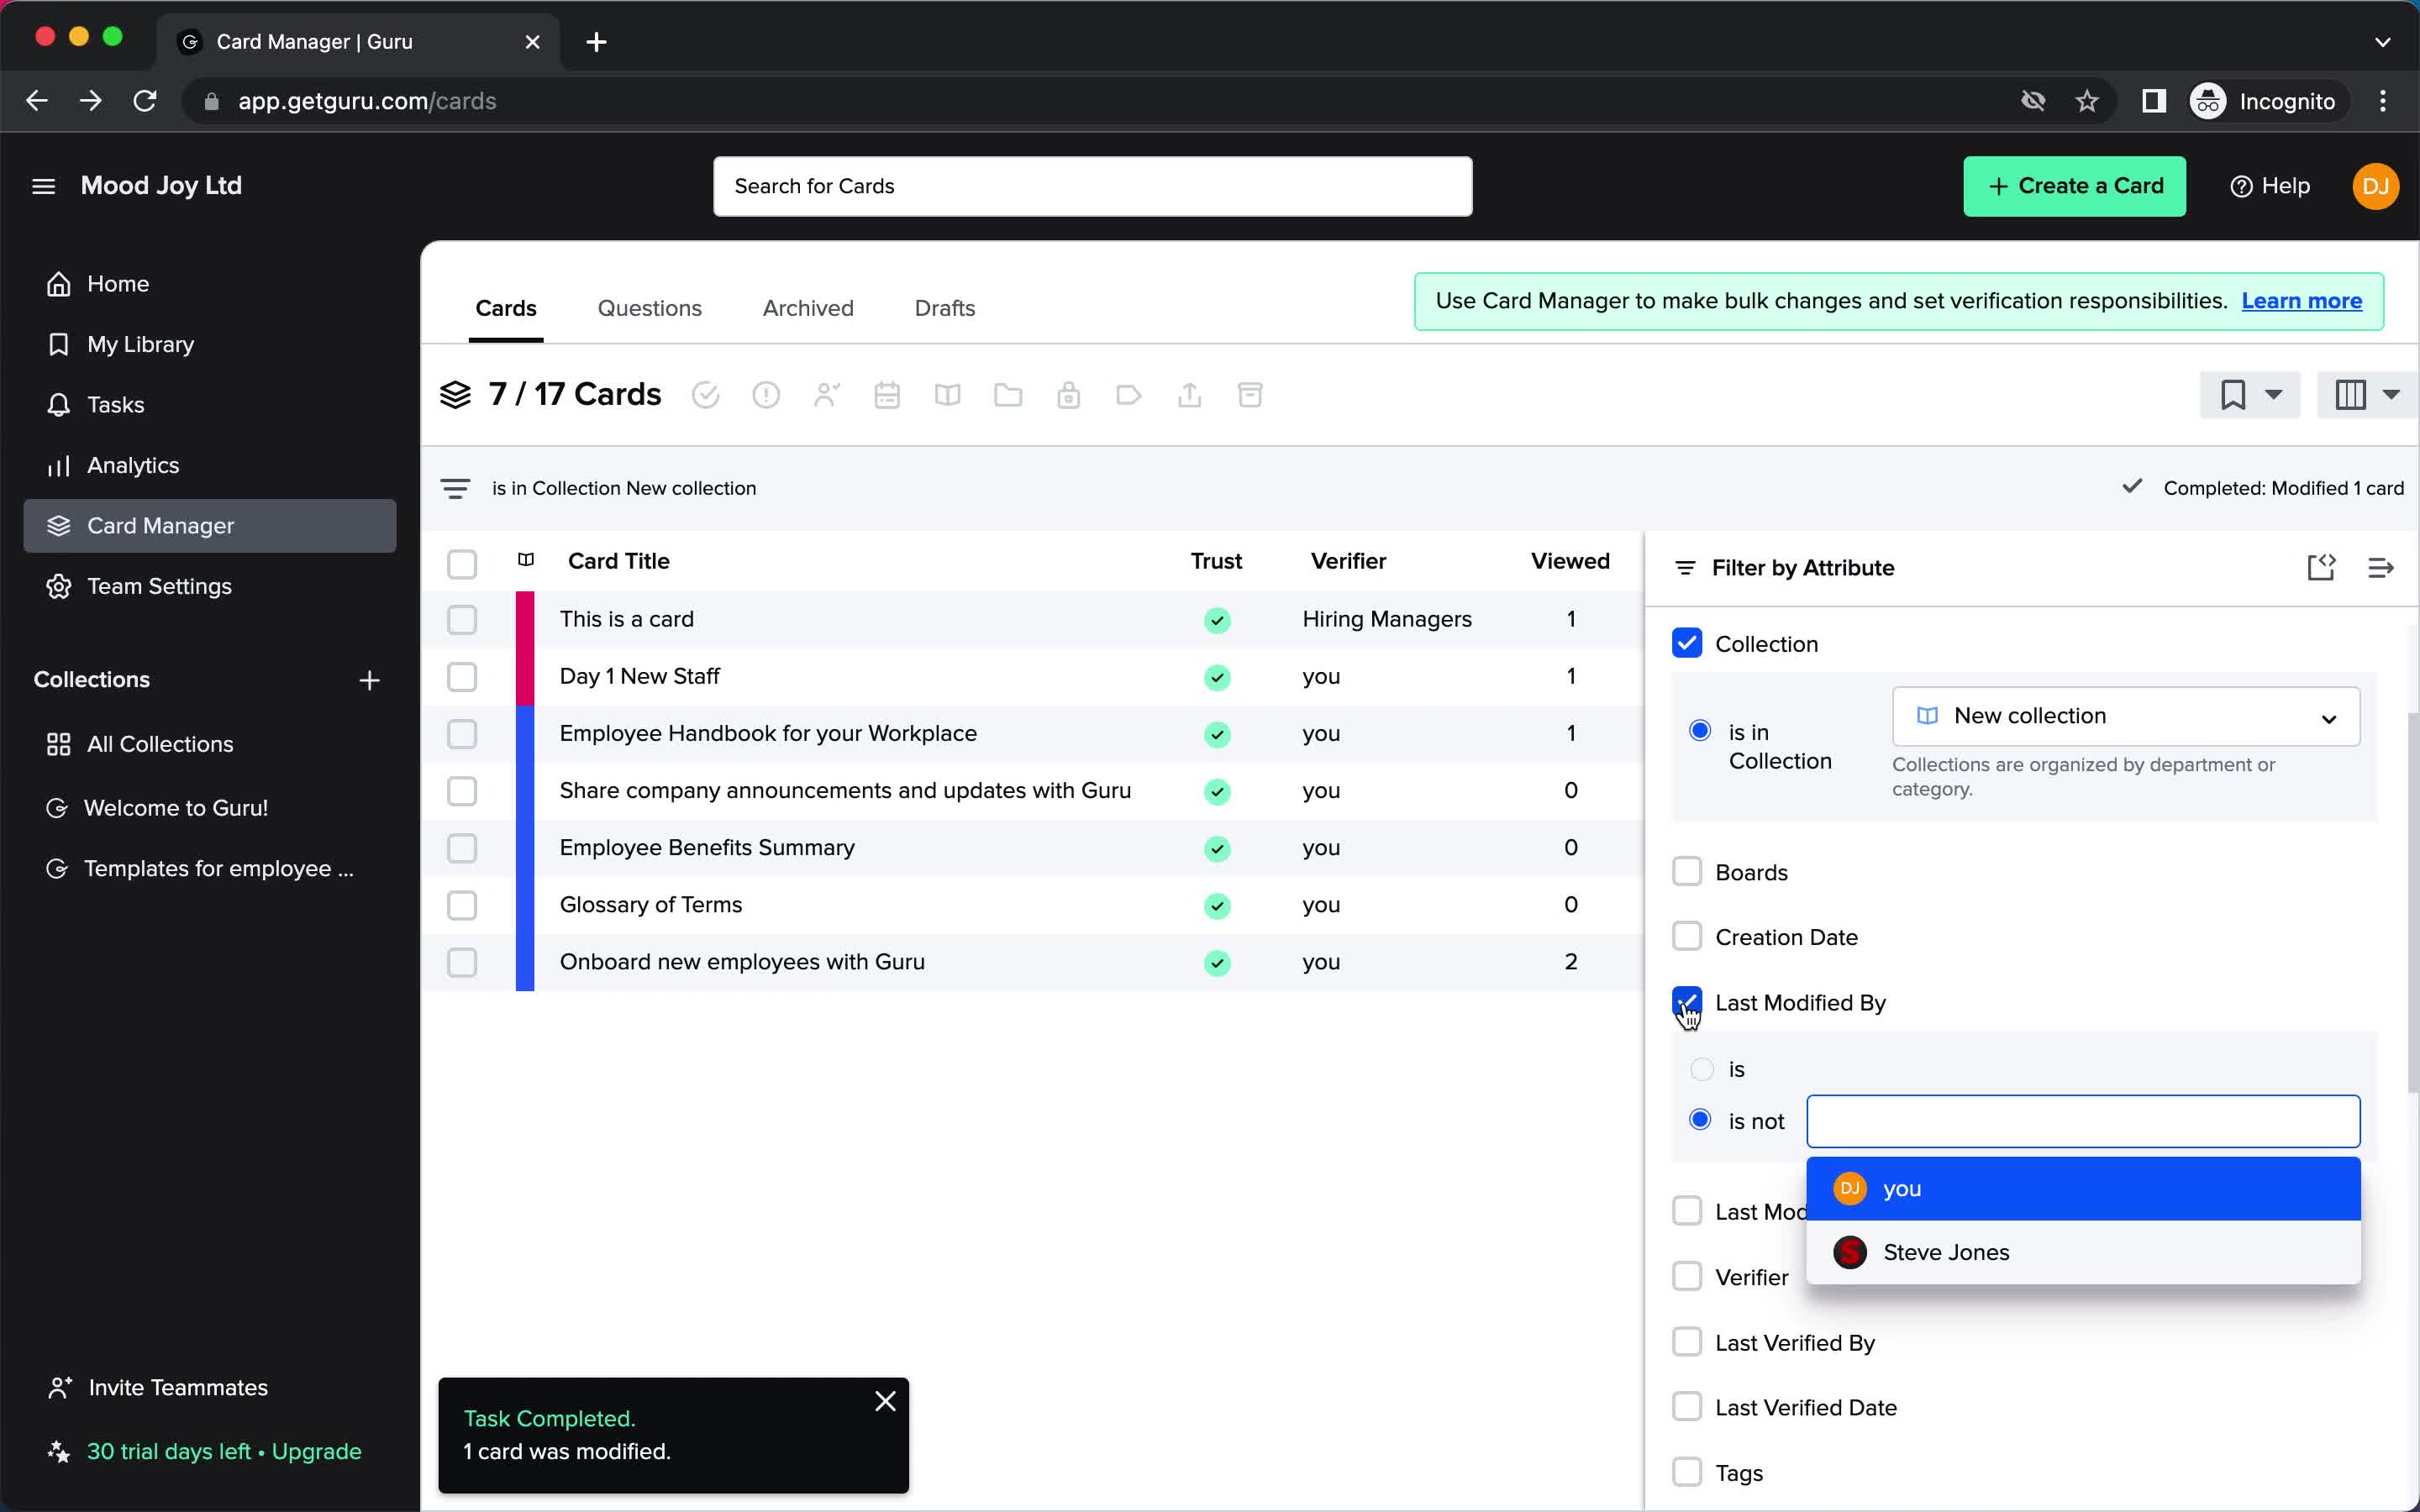The width and height of the screenshot is (2420, 1512).
Task: Collapse the Filter by Attribute panel
Action: pyautogui.click(x=2381, y=568)
